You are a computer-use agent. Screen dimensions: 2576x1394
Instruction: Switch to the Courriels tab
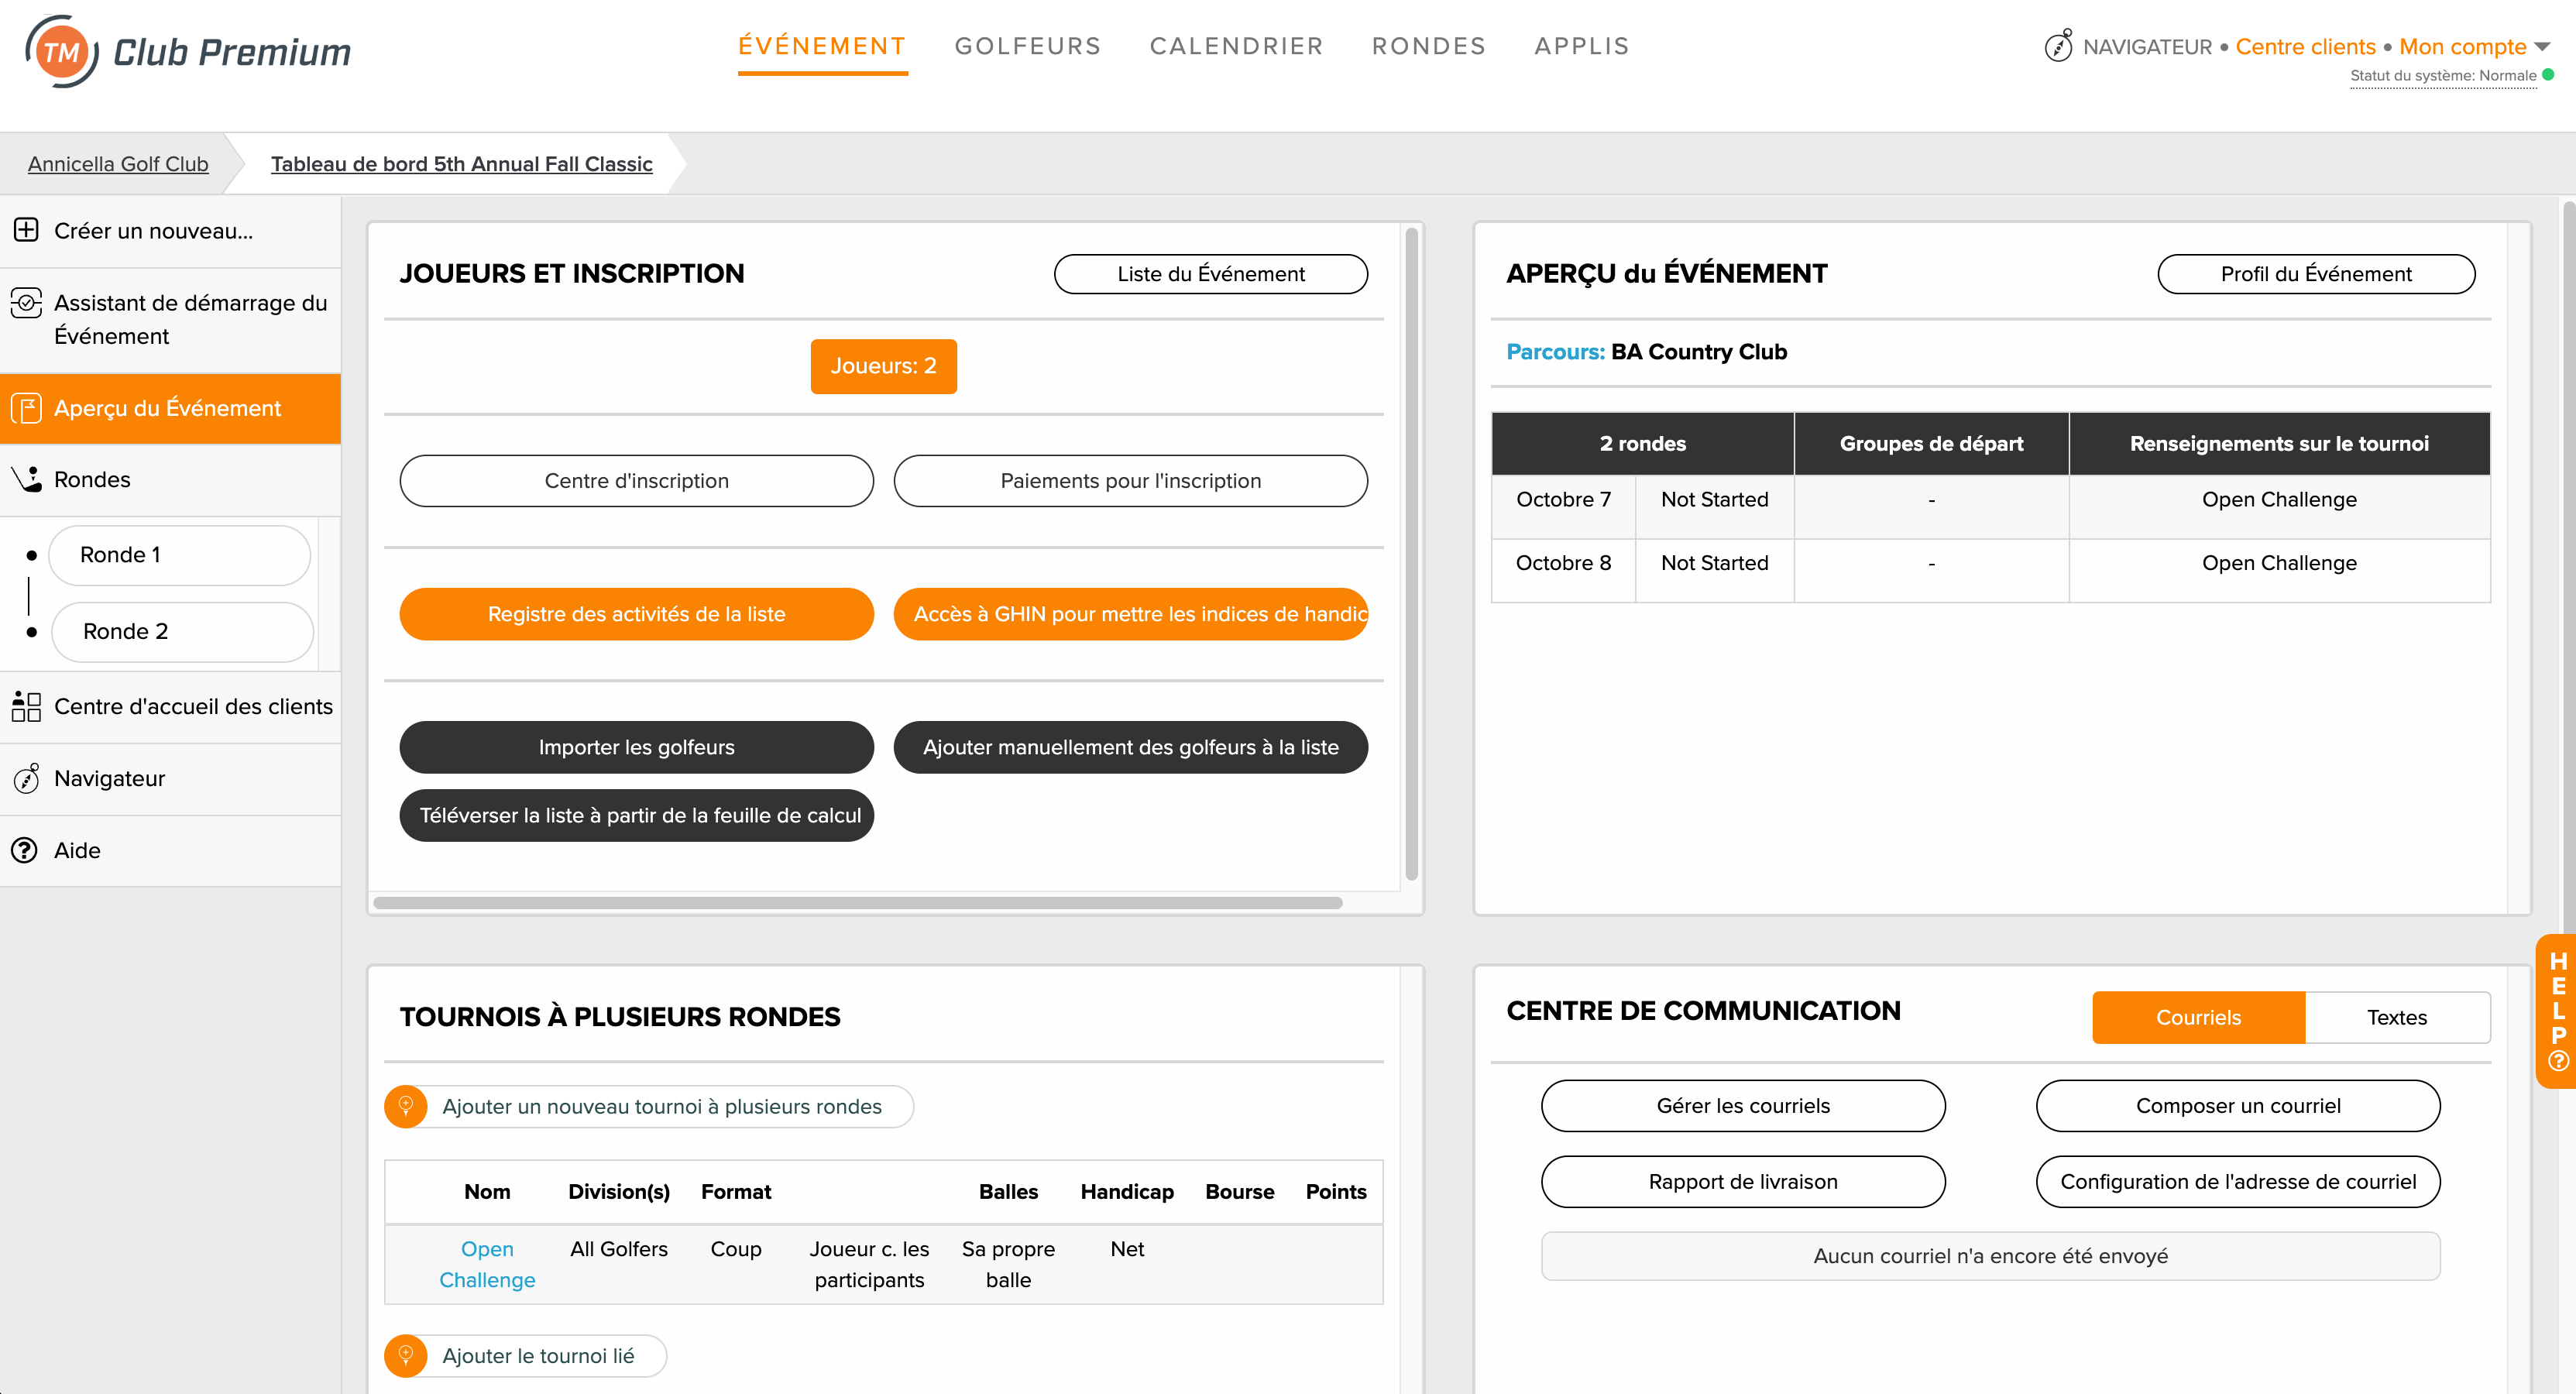[x=2198, y=1017]
